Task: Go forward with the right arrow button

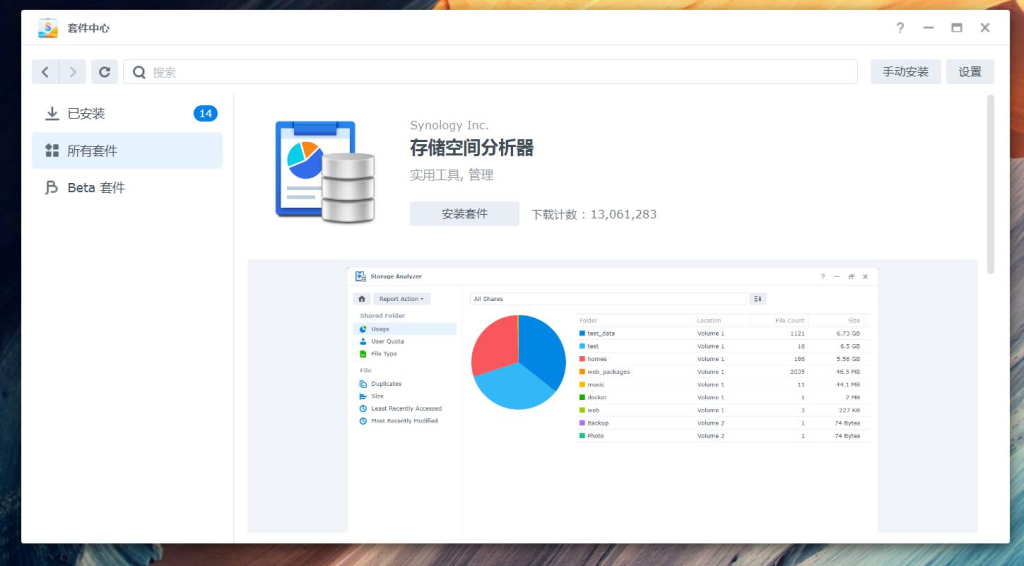Action: 72,72
